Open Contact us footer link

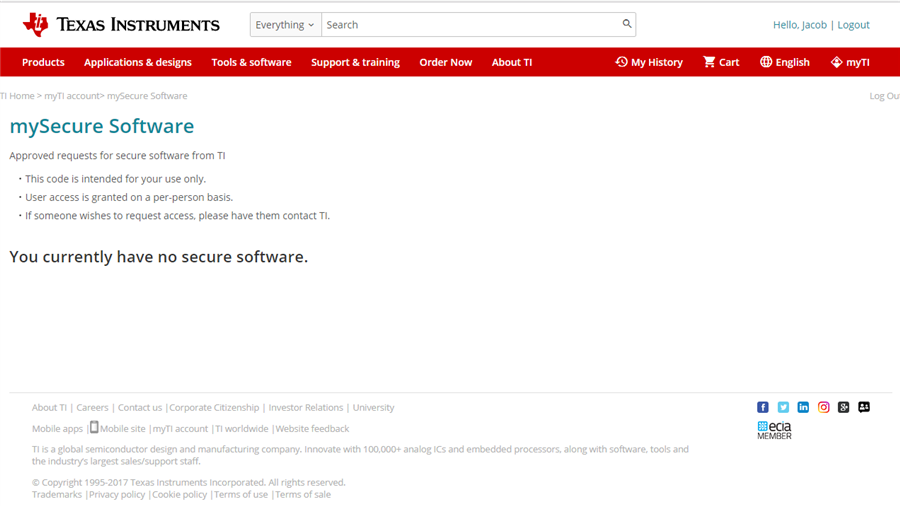[x=140, y=407]
